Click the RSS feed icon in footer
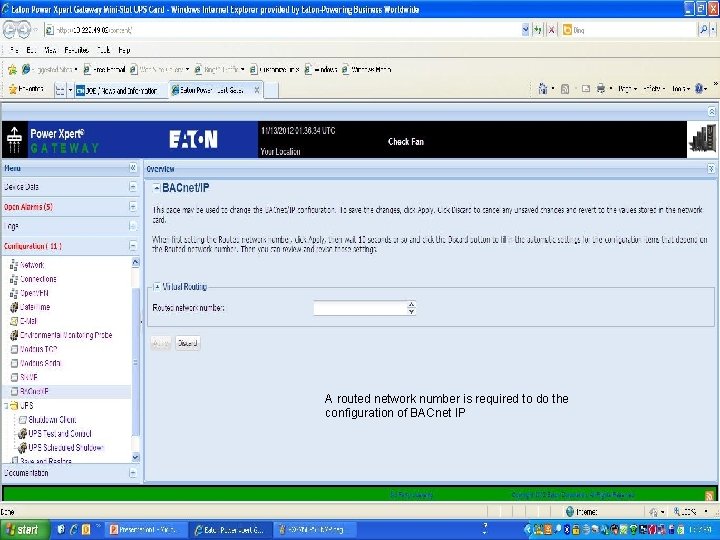Image resolution: width=720 pixels, height=540 pixels. pos(709,495)
